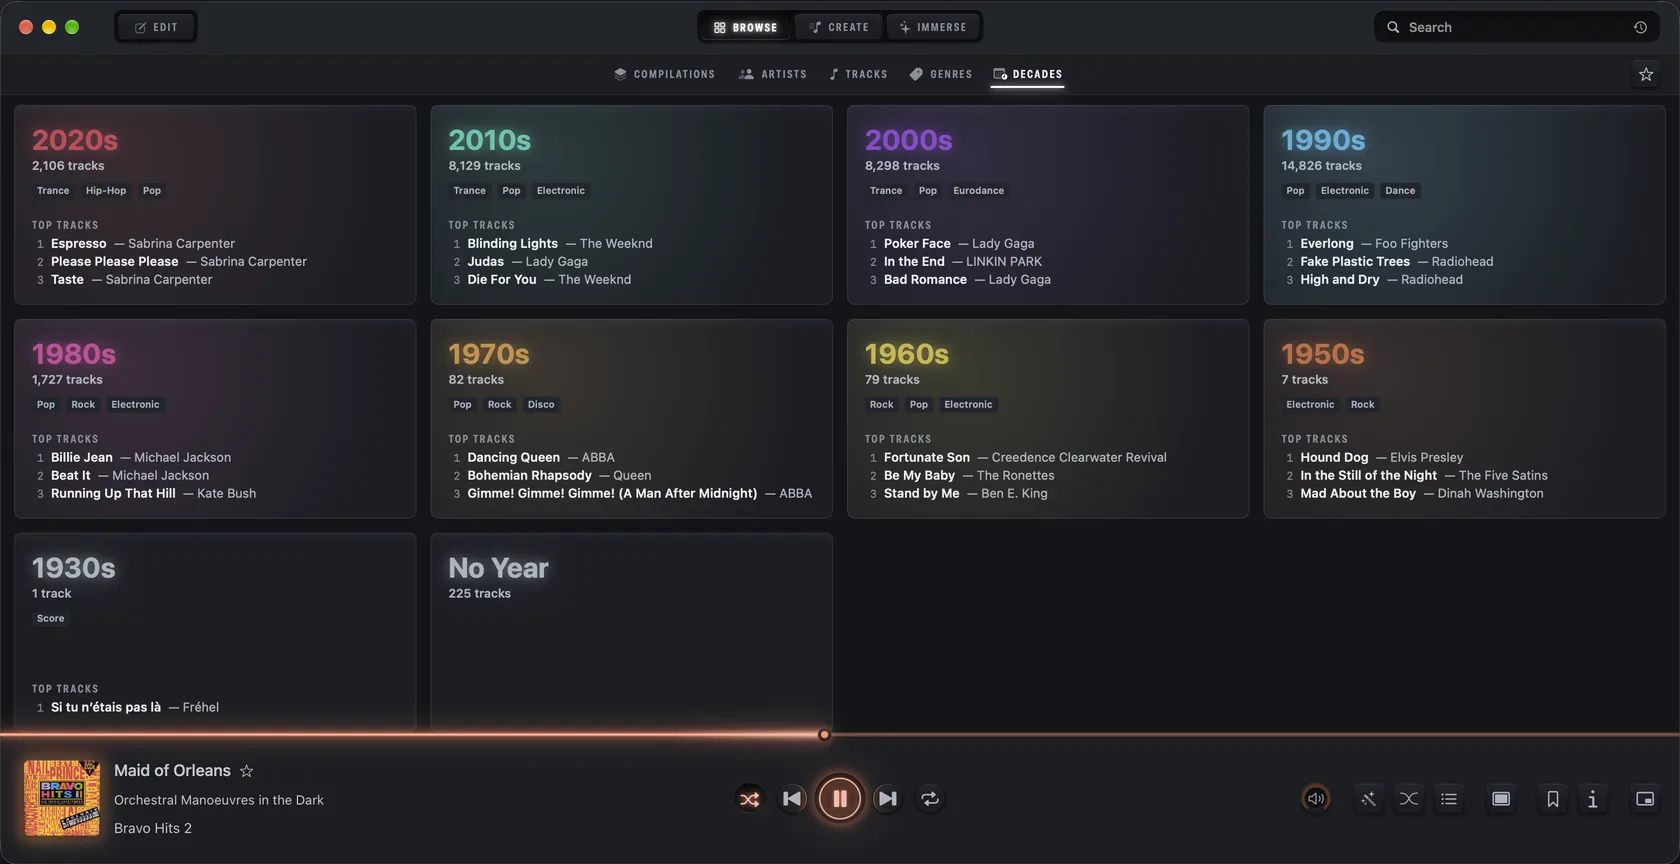Open the 1950s decade heading
This screenshot has height=864, width=1680.
pos(1323,354)
